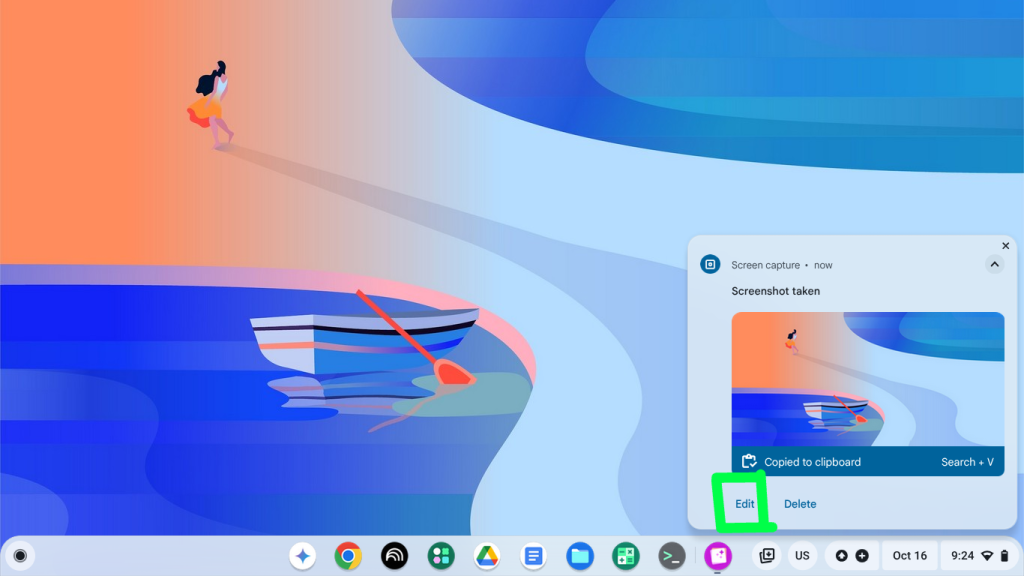Collapse the Screen capture notification
The height and width of the screenshot is (576, 1024).
click(x=994, y=264)
